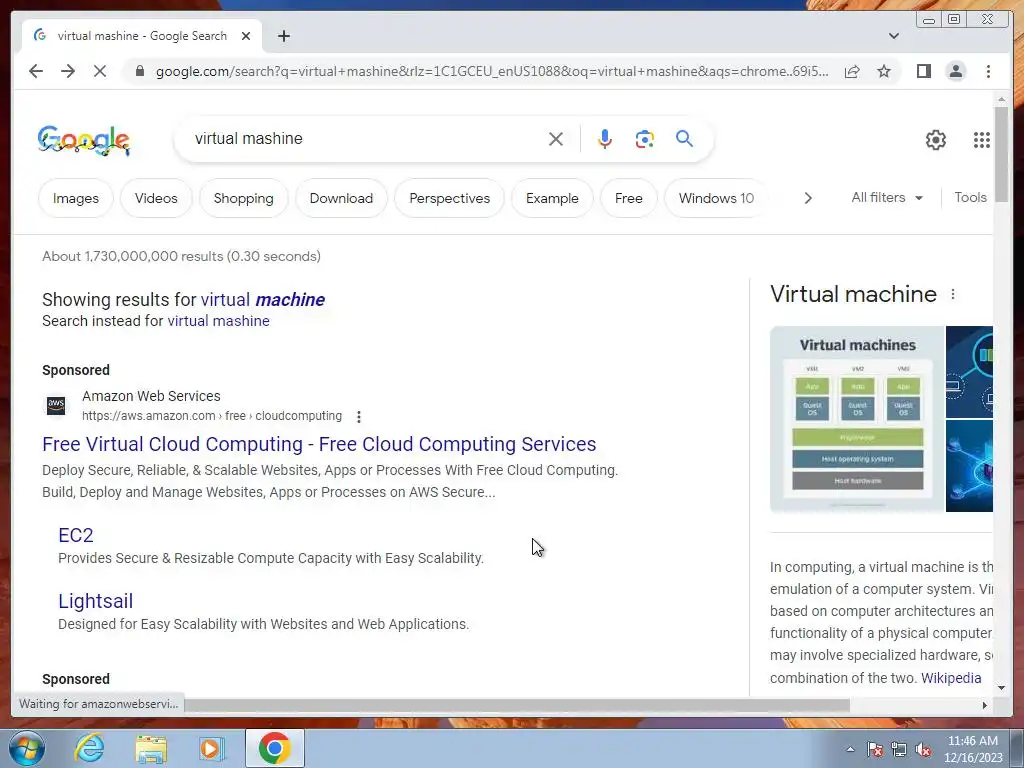Apply the Windows 10 filter chip
This screenshot has width=1024, height=768.
(x=716, y=198)
